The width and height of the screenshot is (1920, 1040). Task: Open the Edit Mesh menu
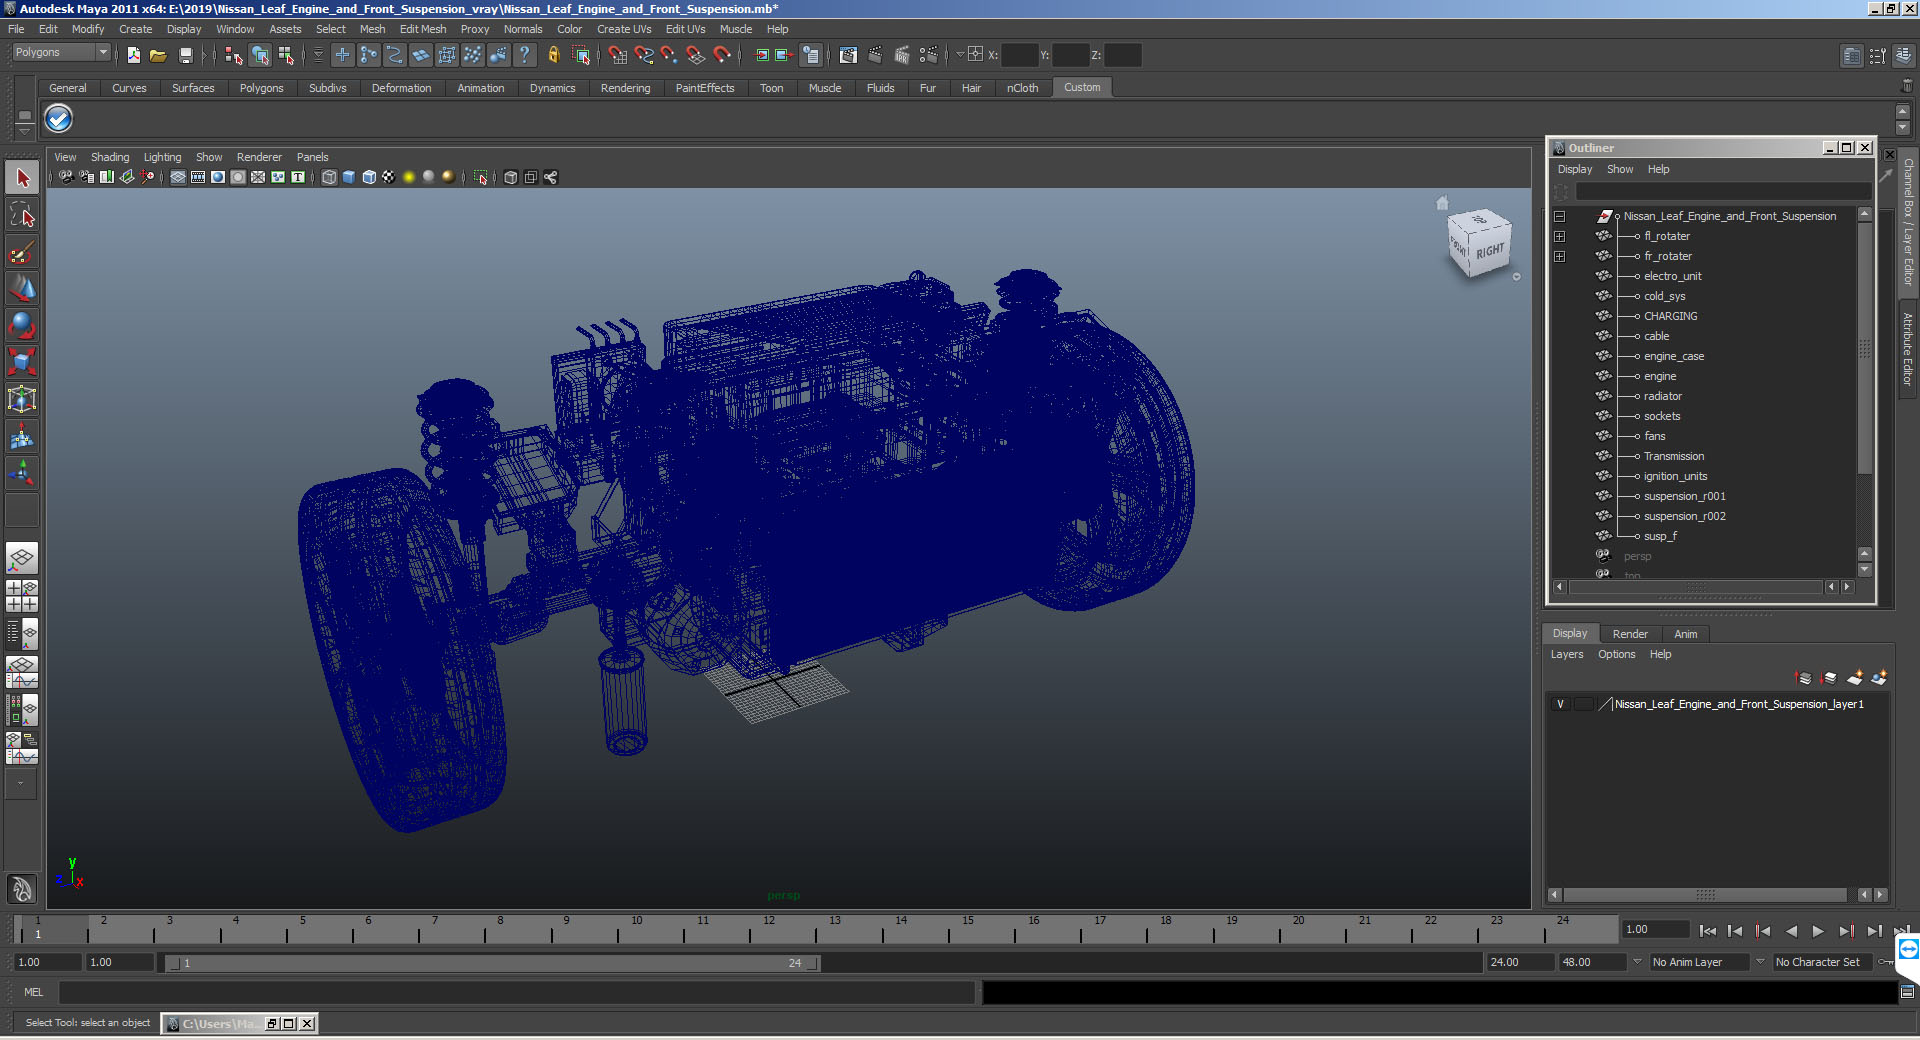click(x=423, y=29)
